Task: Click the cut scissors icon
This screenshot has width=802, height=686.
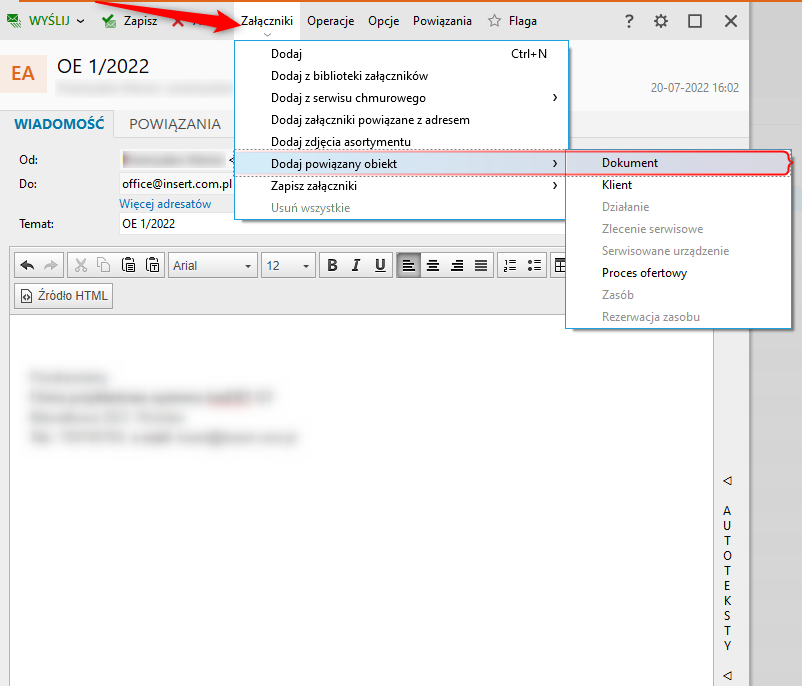Action: pos(81,265)
